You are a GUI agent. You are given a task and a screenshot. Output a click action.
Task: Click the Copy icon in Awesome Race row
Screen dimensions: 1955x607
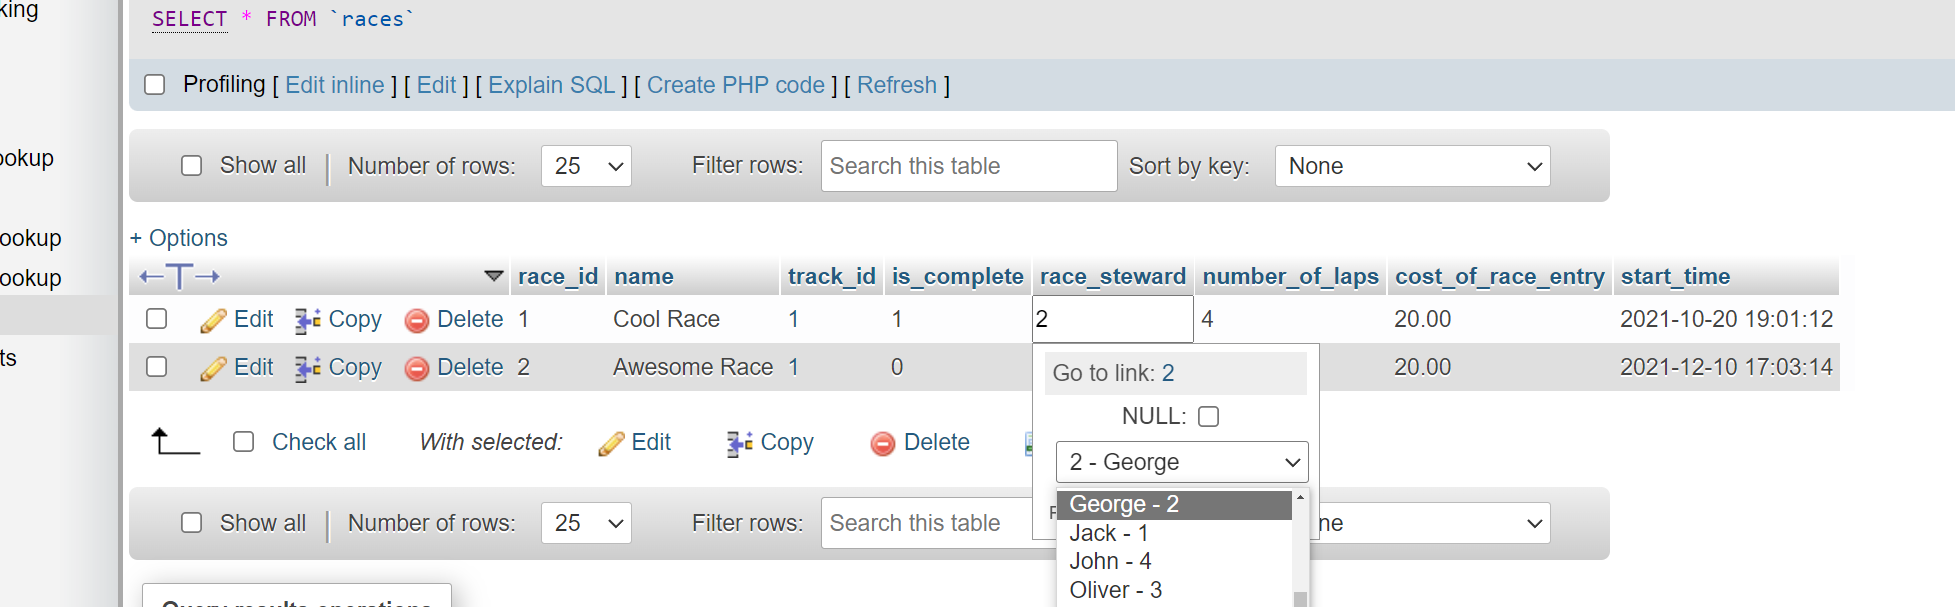(x=308, y=368)
